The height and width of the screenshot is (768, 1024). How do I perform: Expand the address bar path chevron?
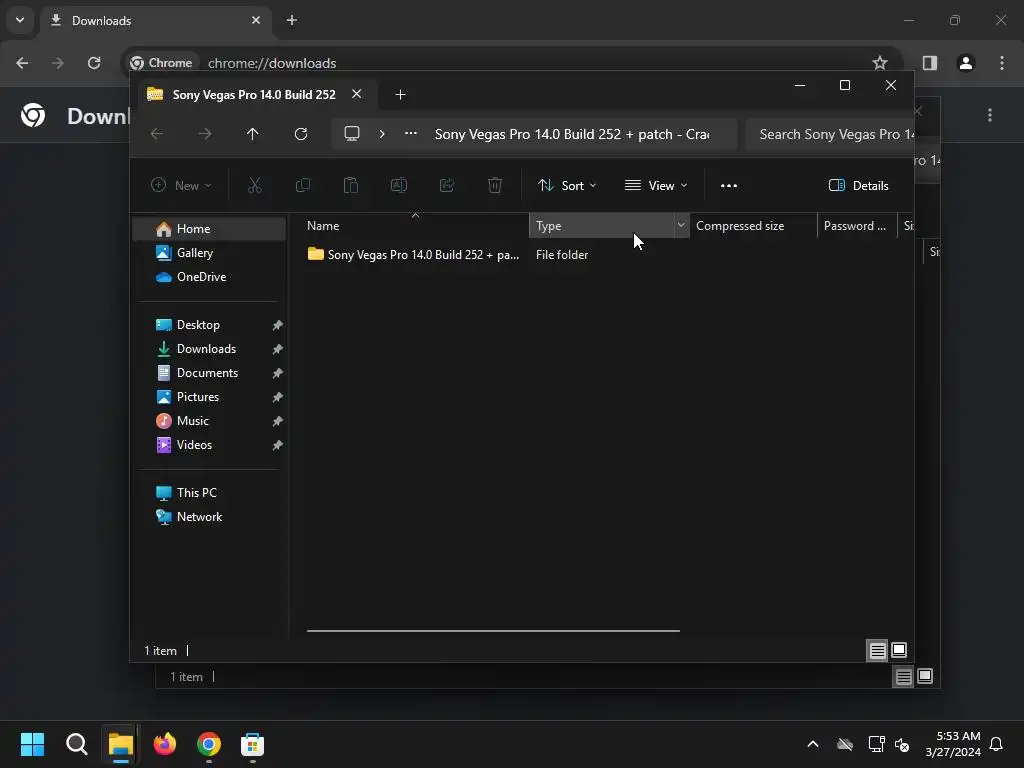click(x=382, y=134)
